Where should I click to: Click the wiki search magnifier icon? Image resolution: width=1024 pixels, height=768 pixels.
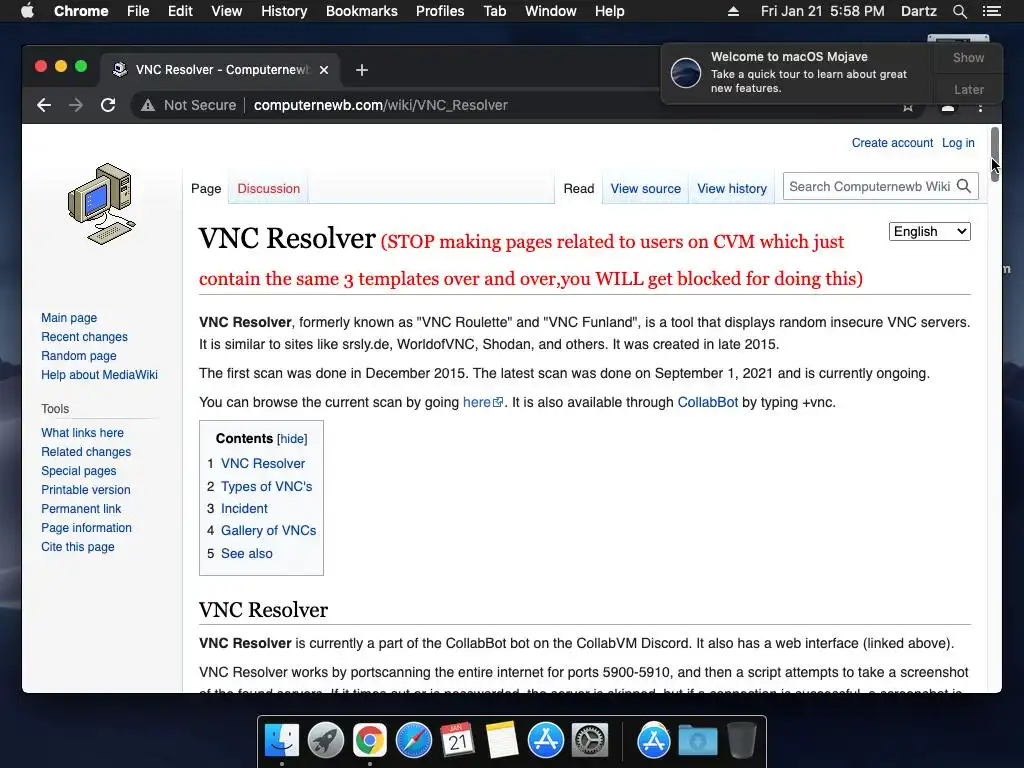pyautogui.click(x=964, y=186)
